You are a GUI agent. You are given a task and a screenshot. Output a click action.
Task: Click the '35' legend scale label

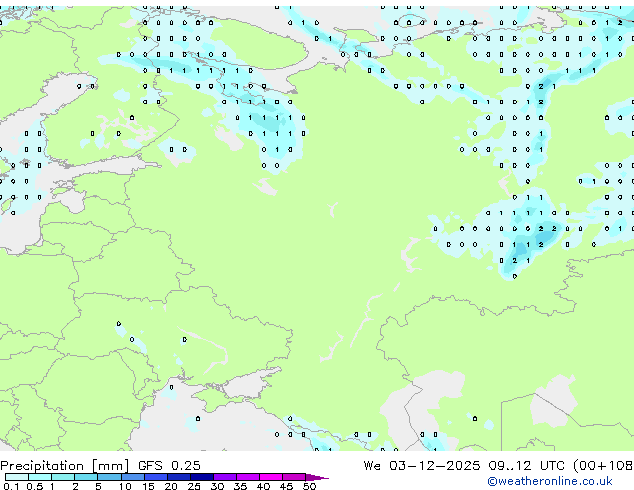tap(240, 486)
